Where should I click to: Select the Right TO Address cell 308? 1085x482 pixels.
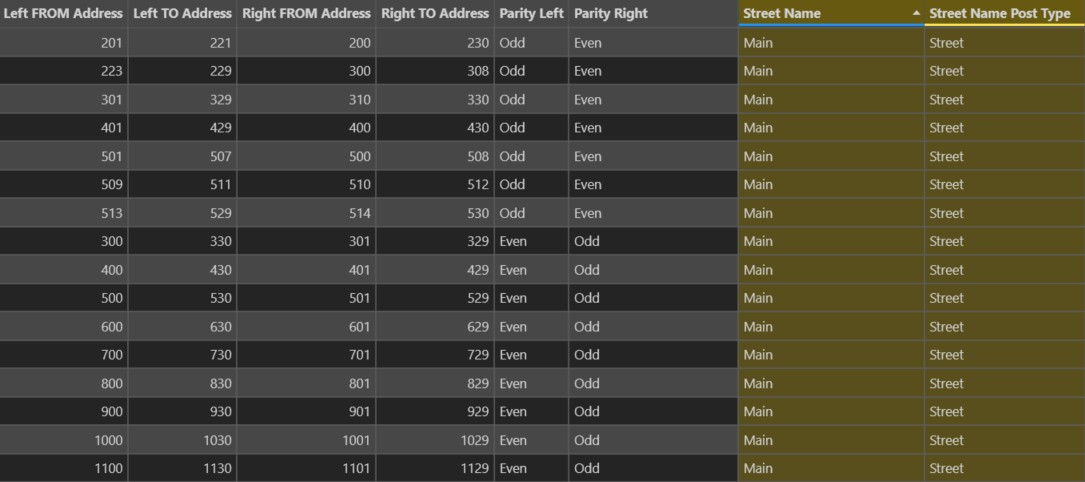click(435, 71)
